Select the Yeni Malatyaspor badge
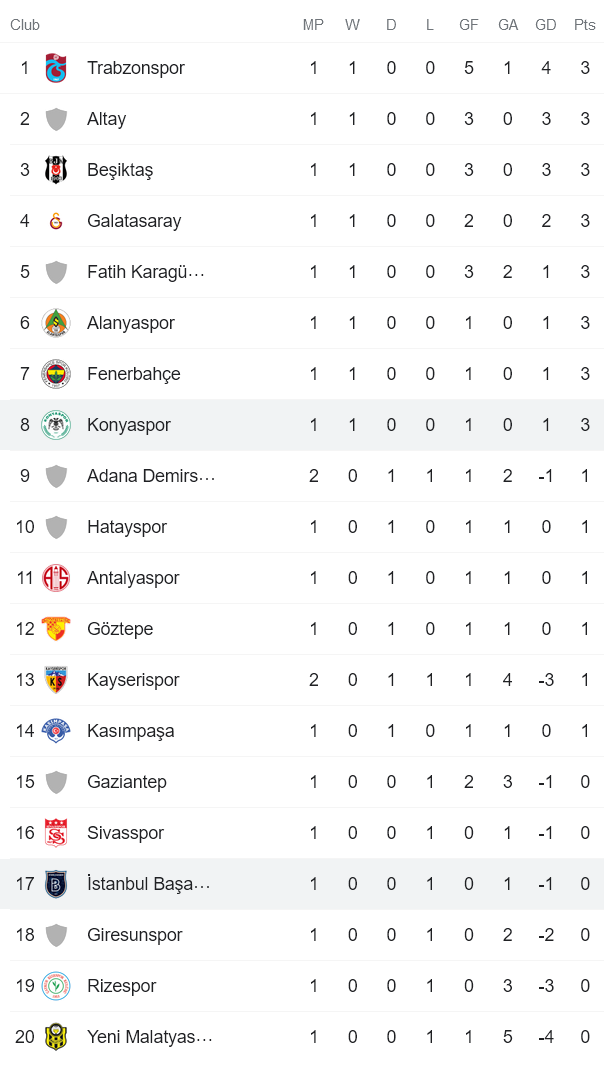 click(57, 1037)
